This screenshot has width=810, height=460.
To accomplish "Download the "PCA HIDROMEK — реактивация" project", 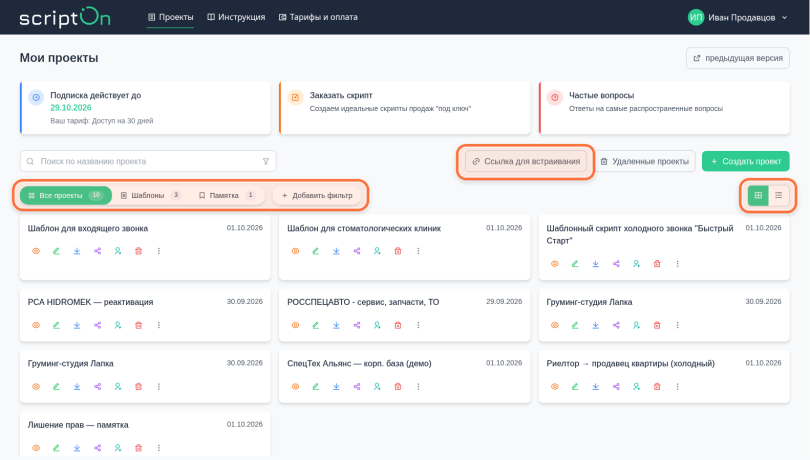I will [77, 325].
